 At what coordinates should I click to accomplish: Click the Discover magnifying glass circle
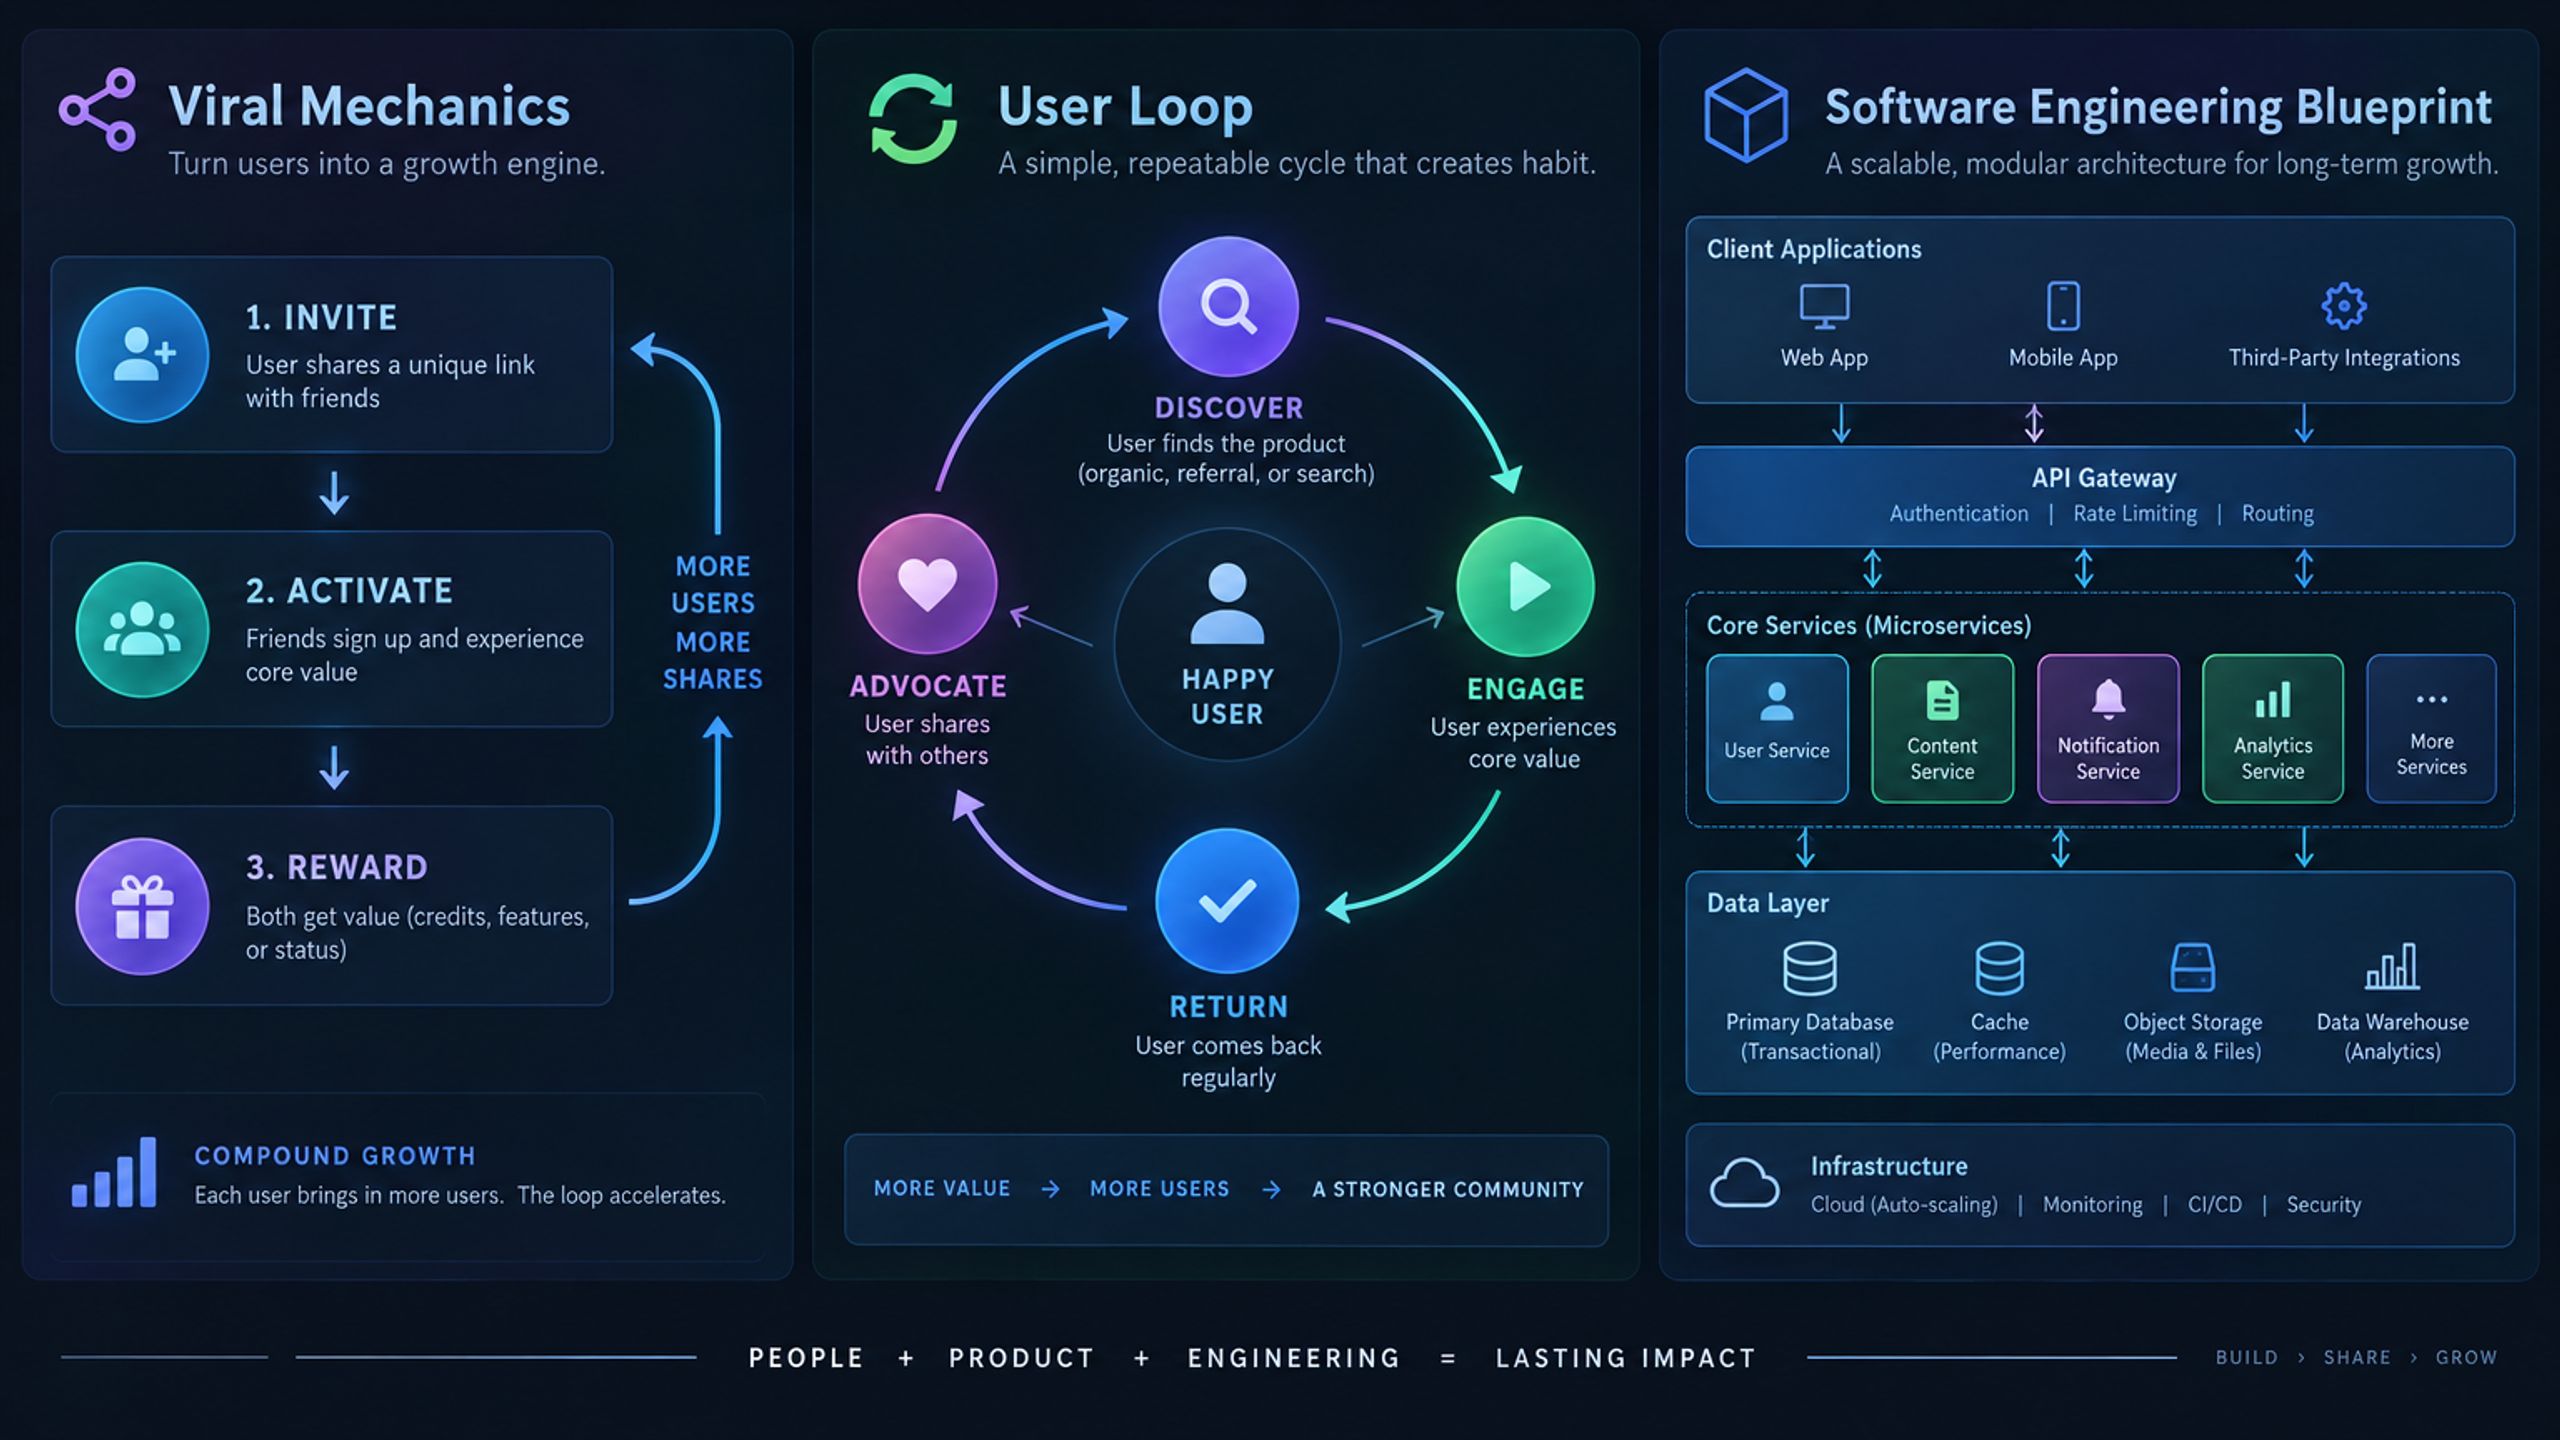pos(1228,306)
